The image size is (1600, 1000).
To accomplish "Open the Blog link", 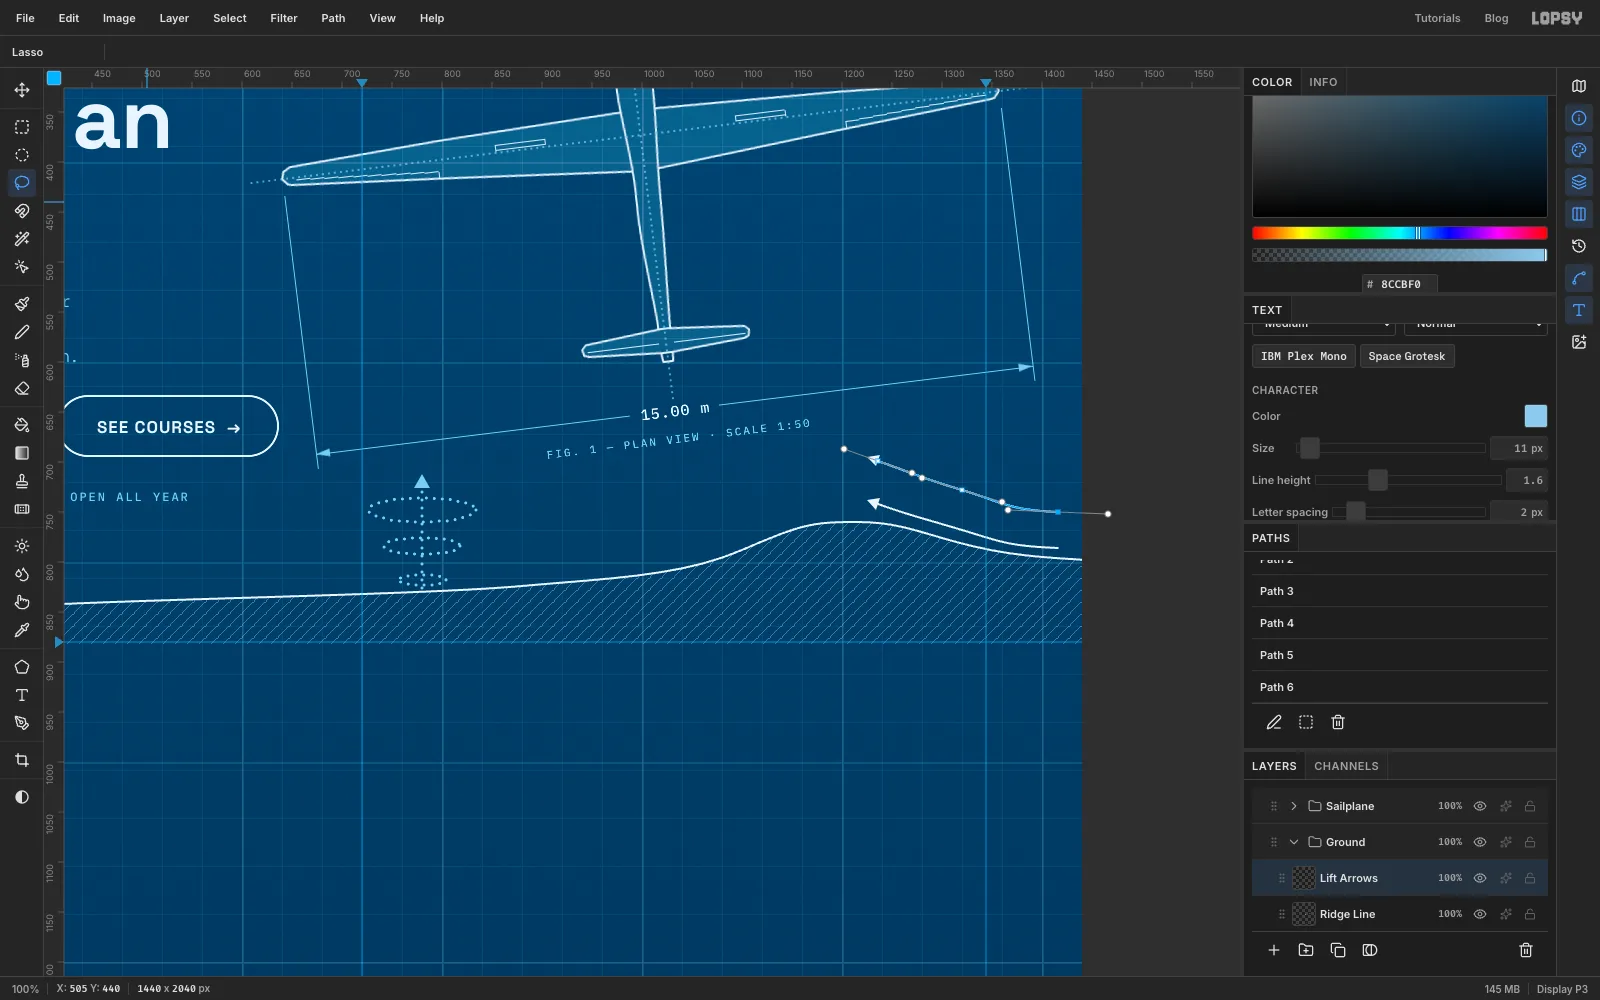I will 1496,18.
